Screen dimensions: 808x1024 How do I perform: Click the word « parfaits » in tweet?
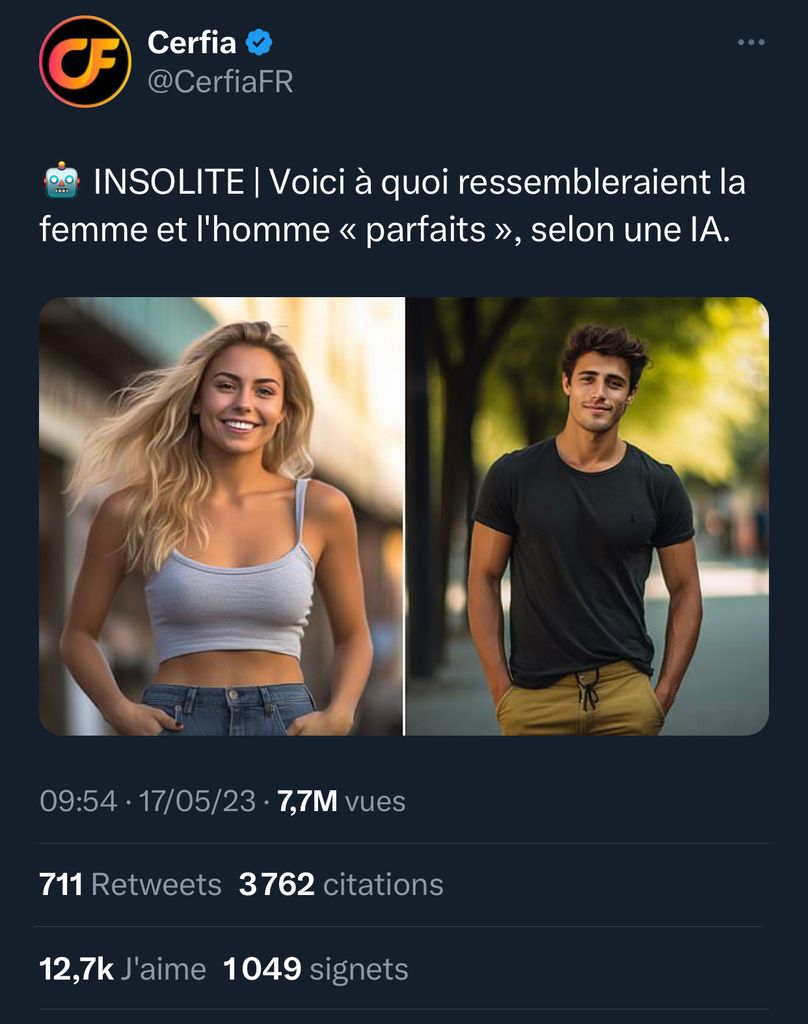pos(425,230)
